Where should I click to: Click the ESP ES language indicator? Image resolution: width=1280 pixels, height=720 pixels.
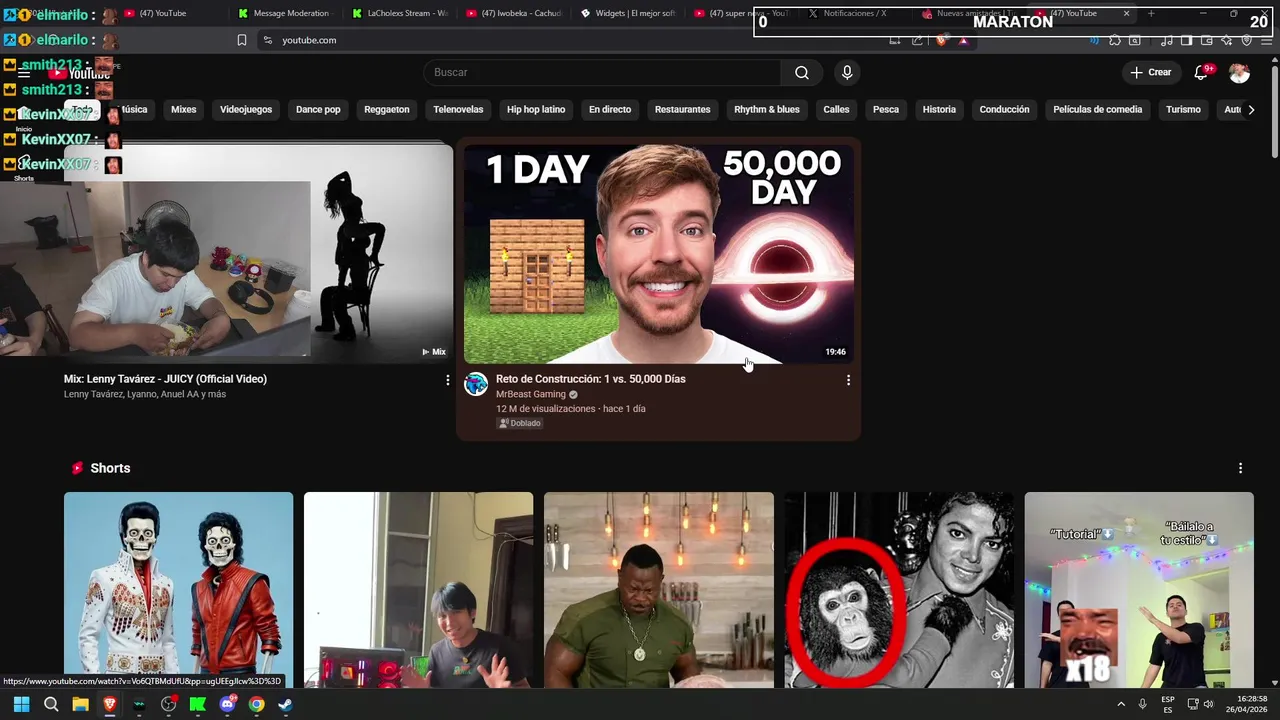(x=1168, y=704)
